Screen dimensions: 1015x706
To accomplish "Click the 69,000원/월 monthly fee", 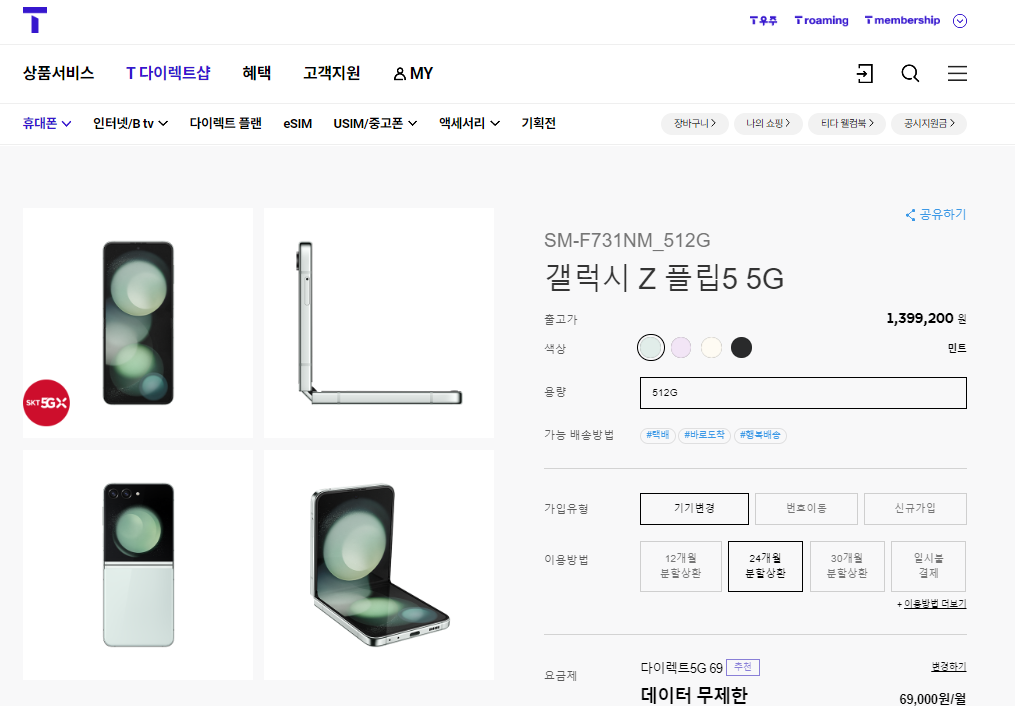I will (933, 699).
